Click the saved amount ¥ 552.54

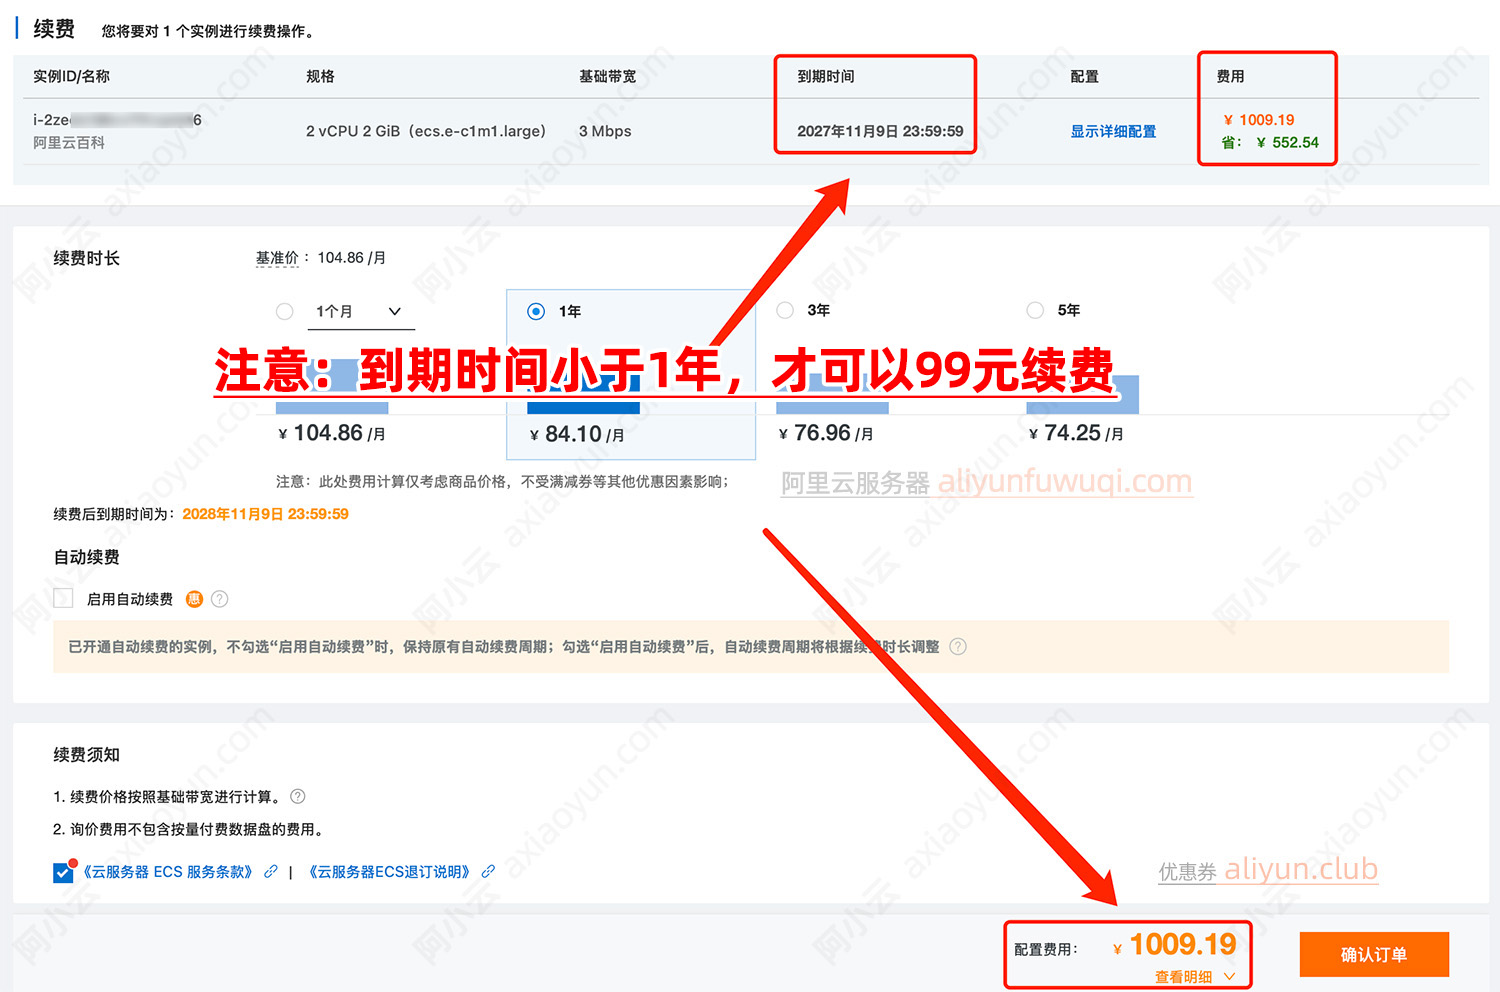pos(1287,143)
